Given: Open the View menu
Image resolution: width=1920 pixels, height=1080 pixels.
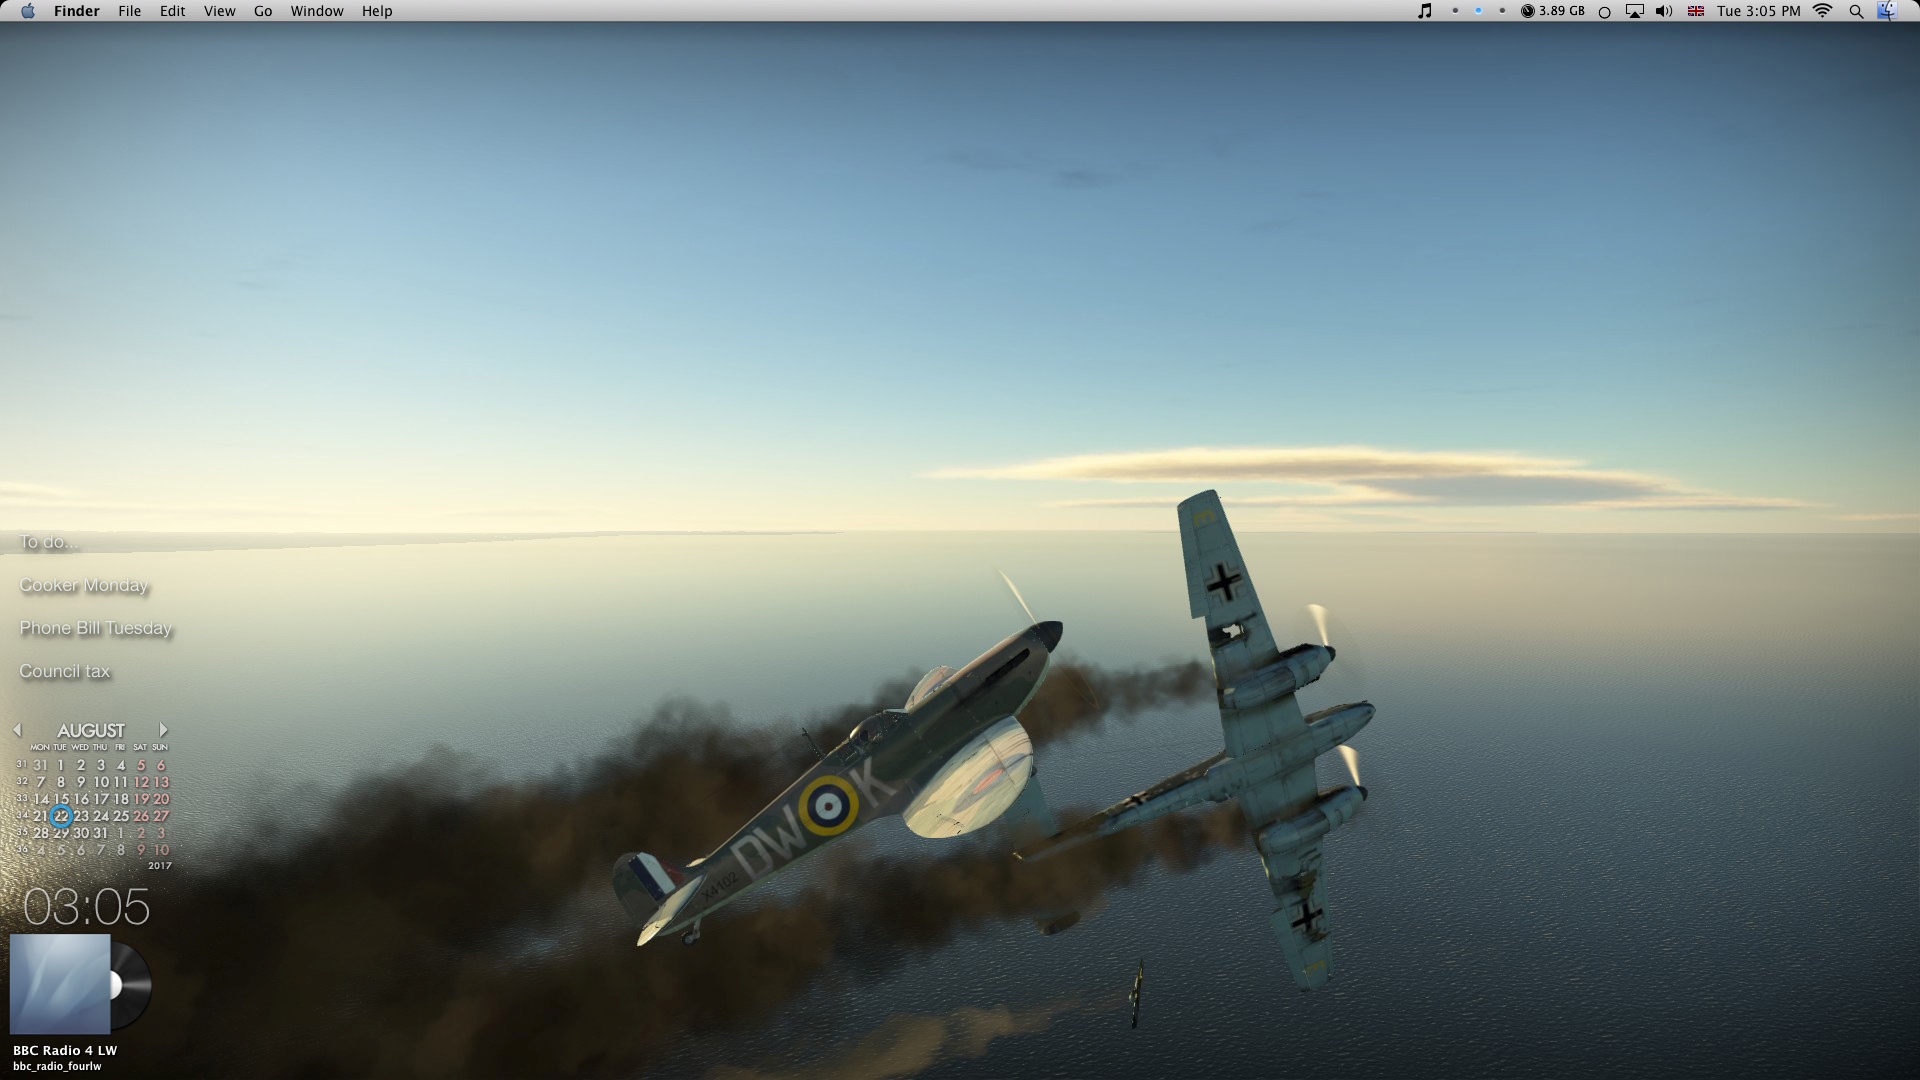Looking at the screenshot, I should [219, 11].
